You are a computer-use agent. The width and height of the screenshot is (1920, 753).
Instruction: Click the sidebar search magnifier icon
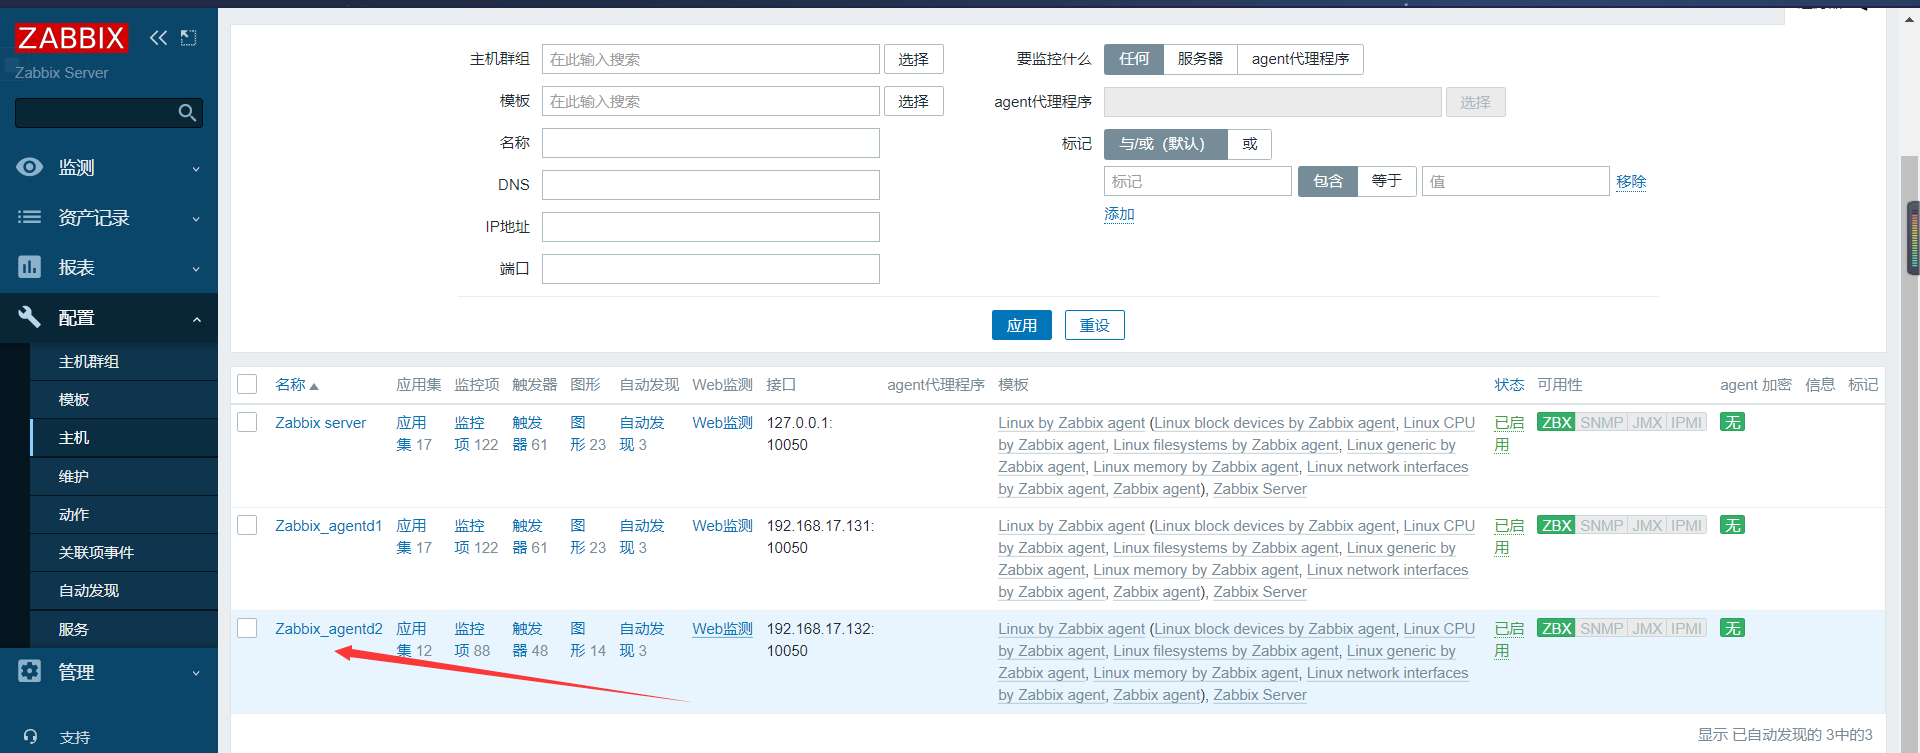pos(187,113)
